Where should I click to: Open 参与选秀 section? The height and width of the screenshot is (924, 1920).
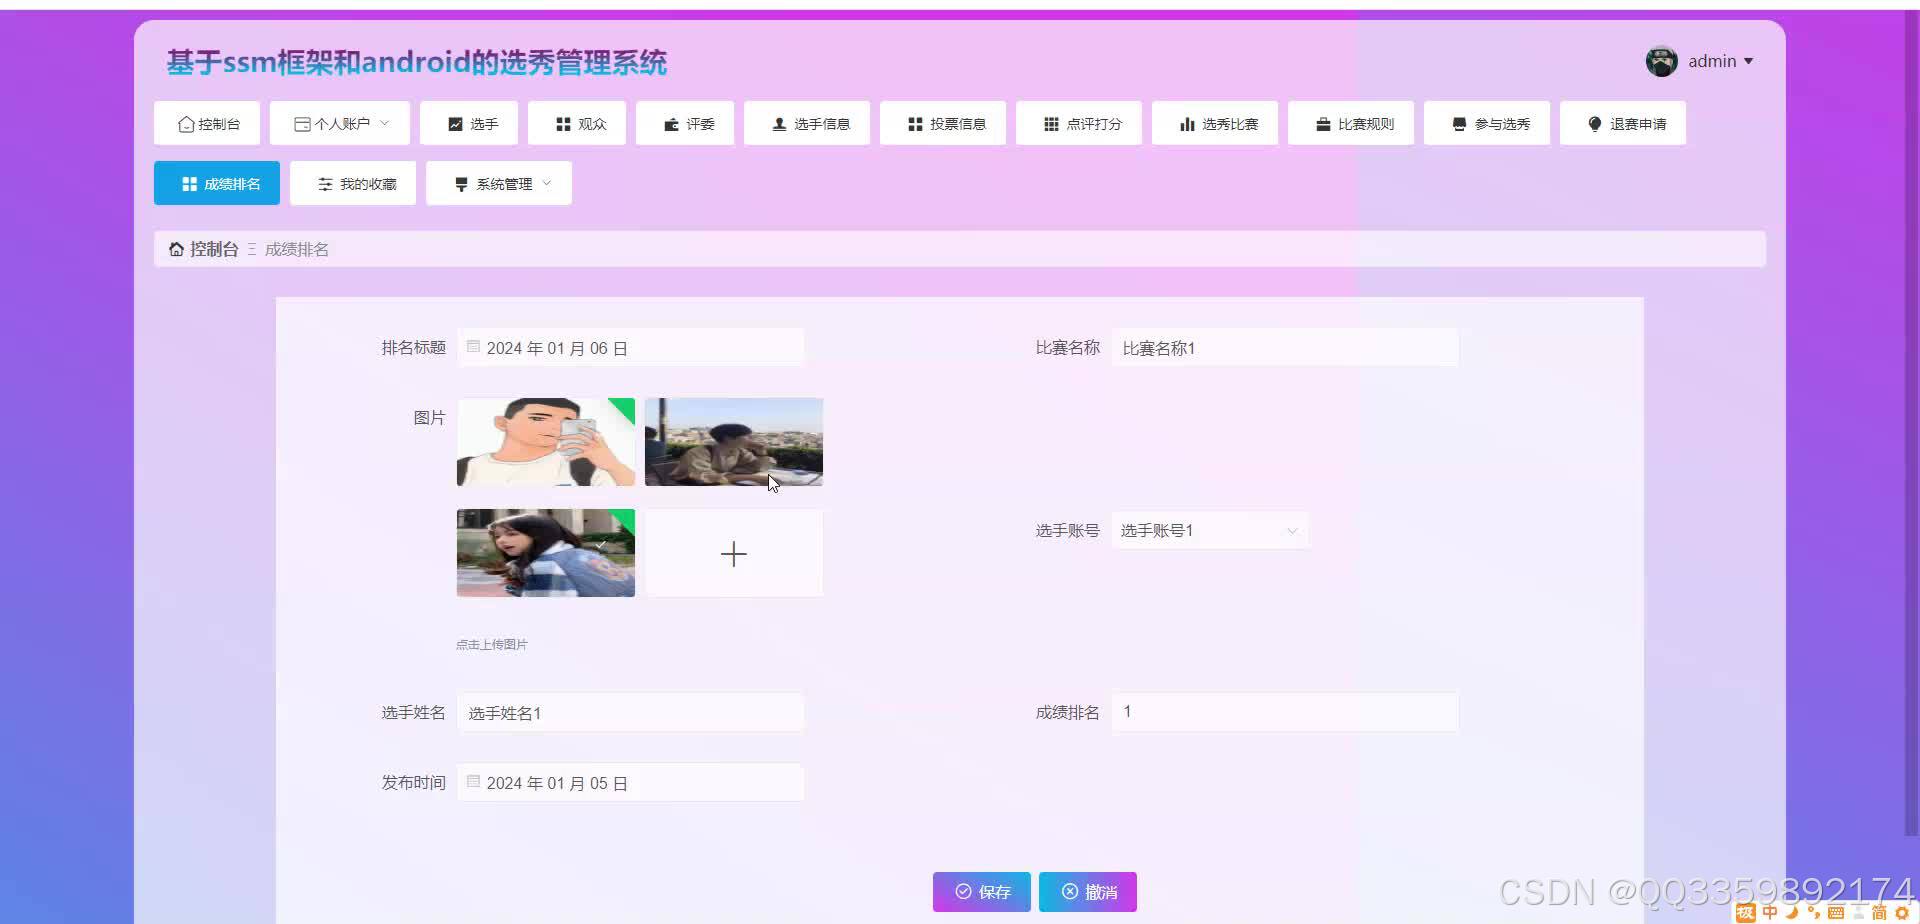coord(1487,124)
